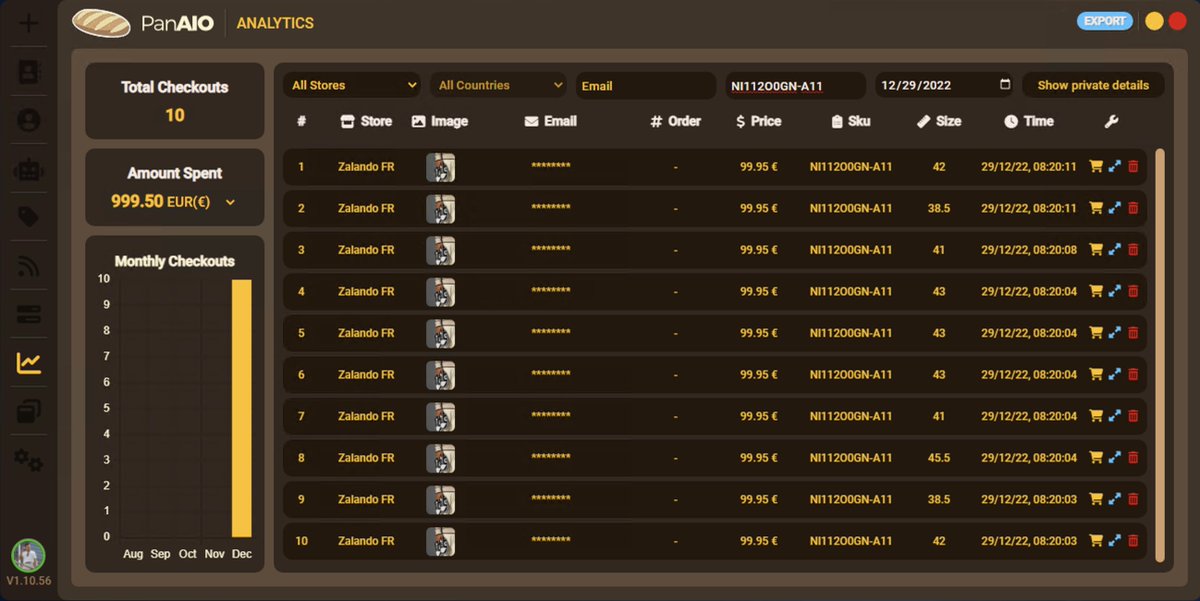Click the Email filter input field
The width and height of the screenshot is (1200, 601).
[x=645, y=86]
